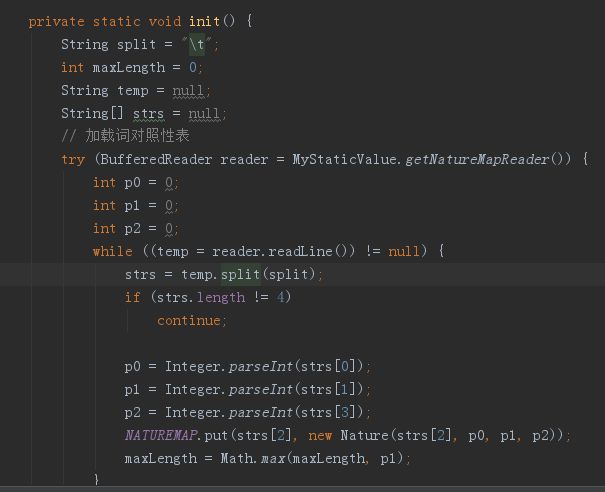605x492 pixels.
Task: Click the 0 value assigned to maxLength
Action: pyautogui.click(x=193, y=68)
